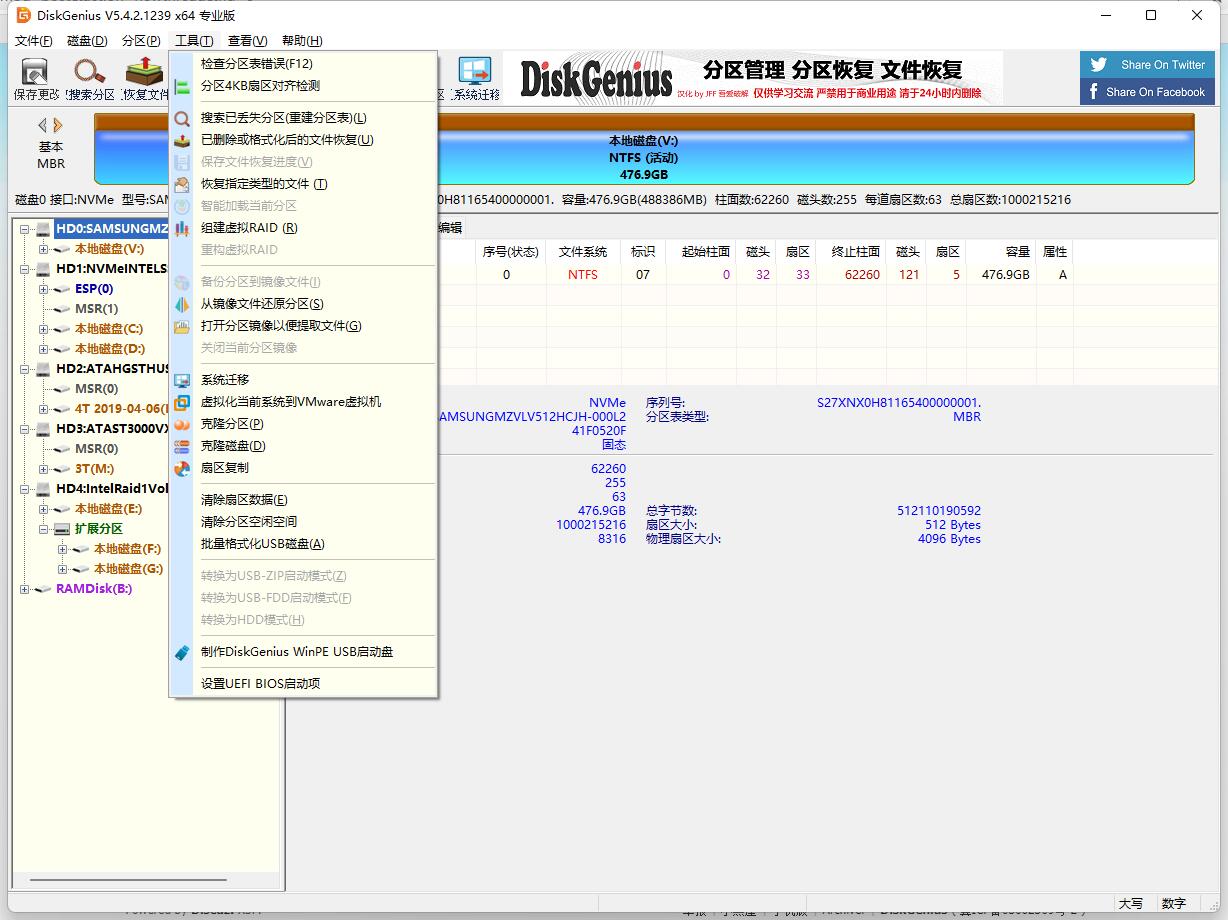Collapse the HD2:ATAHGST disk node
This screenshot has height=920, width=1228.
[25, 369]
